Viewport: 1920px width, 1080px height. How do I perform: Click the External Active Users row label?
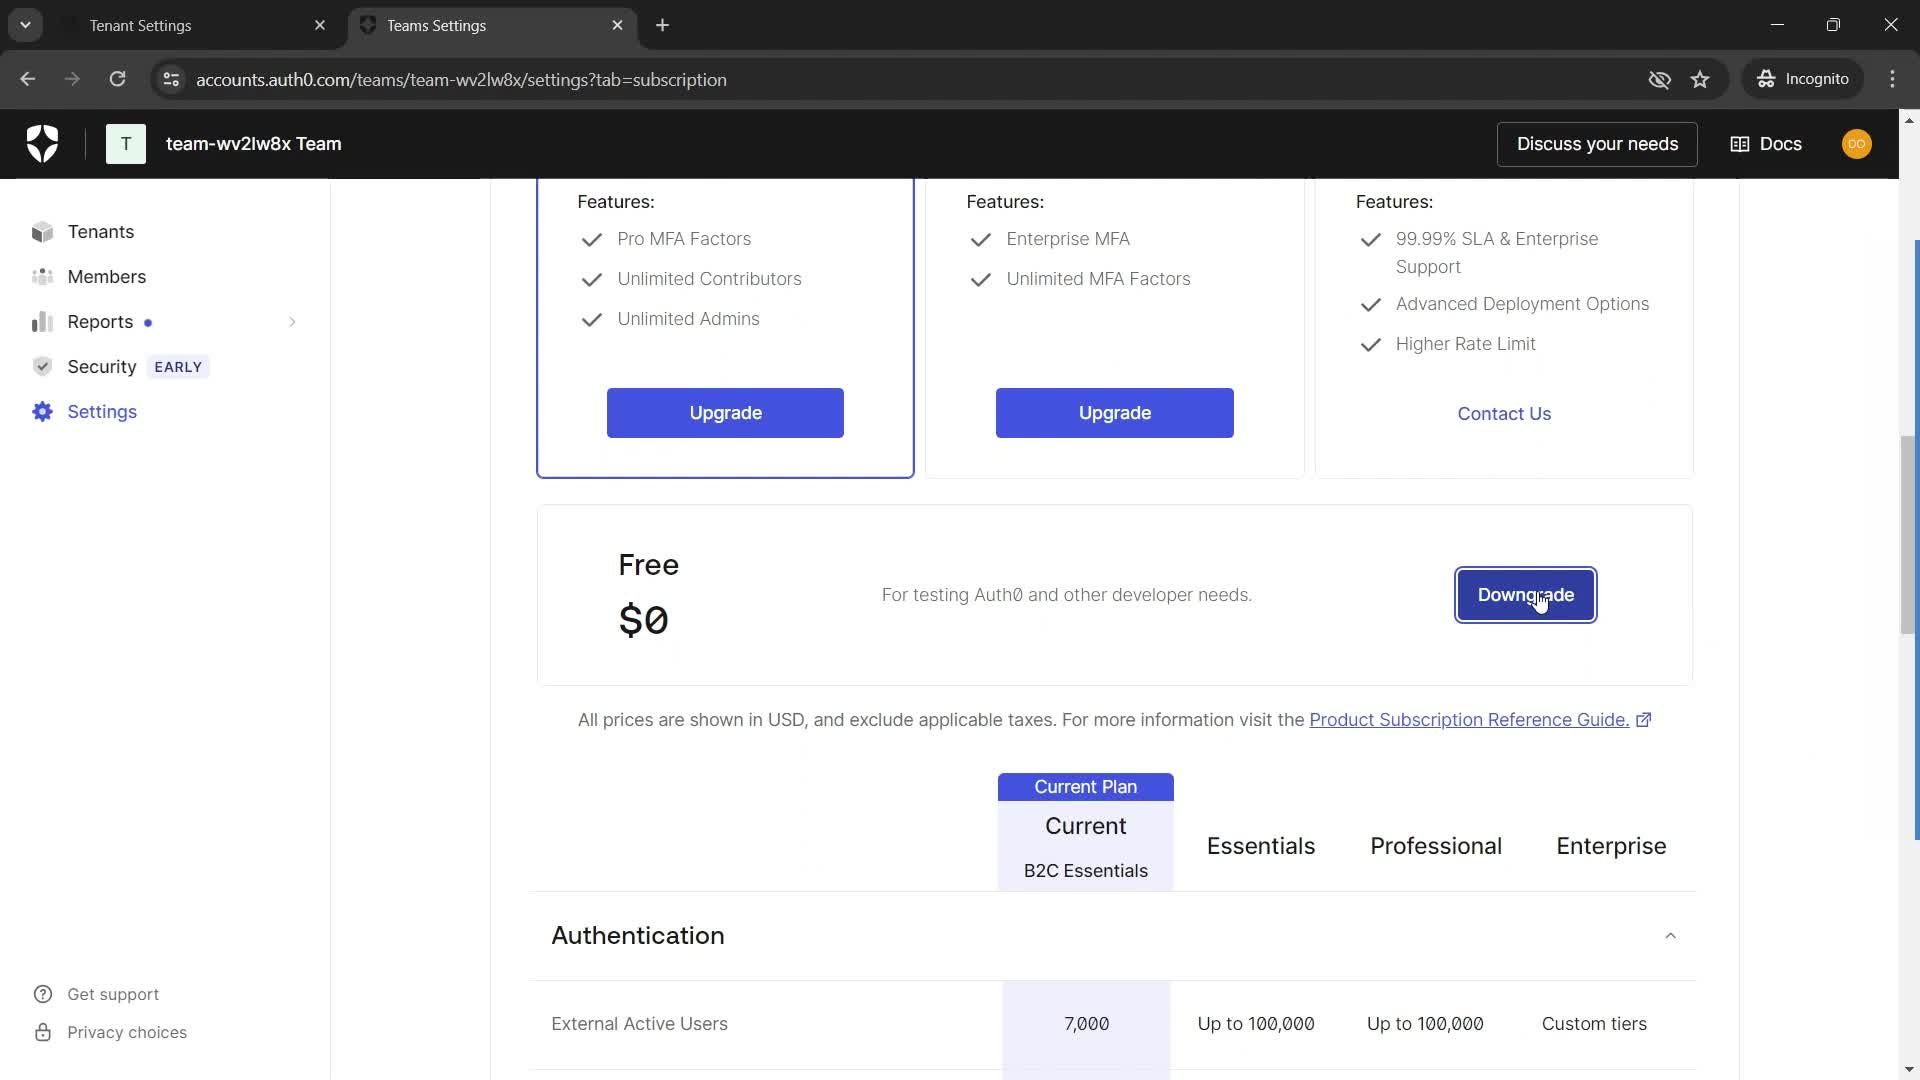[x=639, y=1024]
